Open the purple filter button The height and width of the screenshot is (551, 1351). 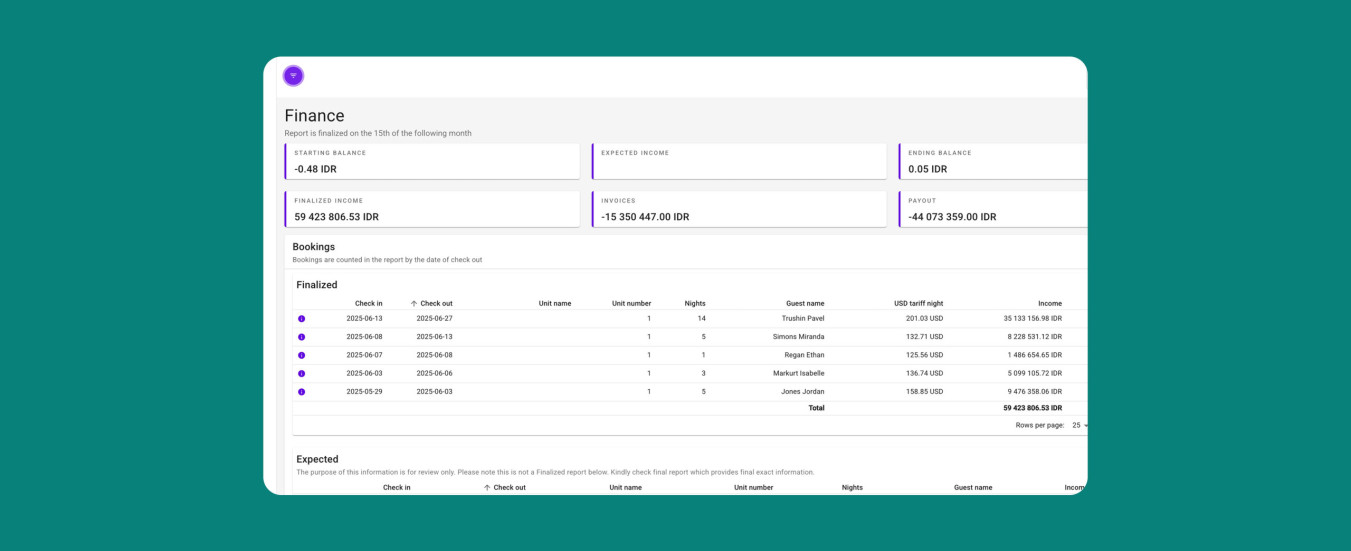[x=293, y=76]
